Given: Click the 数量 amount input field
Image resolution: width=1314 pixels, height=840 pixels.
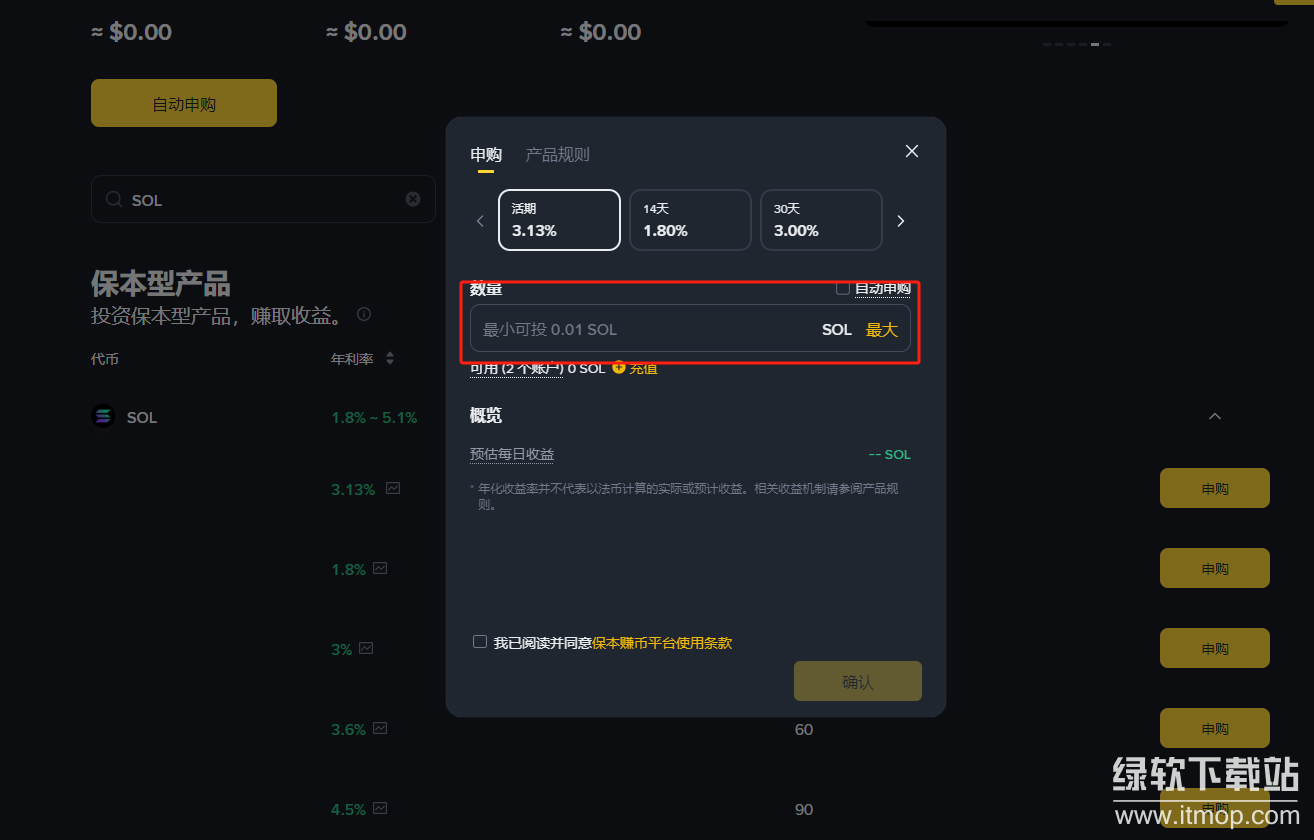Looking at the screenshot, I should [x=640, y=329].
